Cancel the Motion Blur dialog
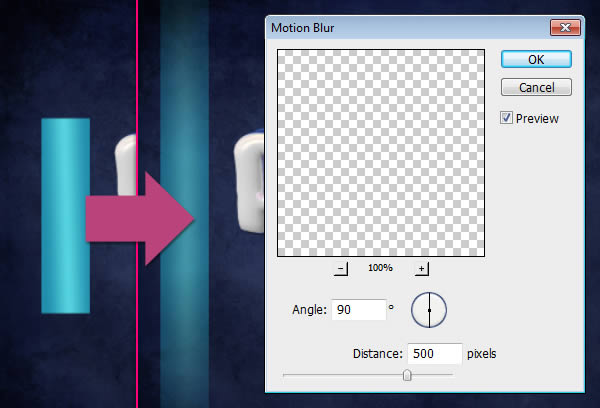The width and height of the screenshot is (600, 408). (536, 87)
